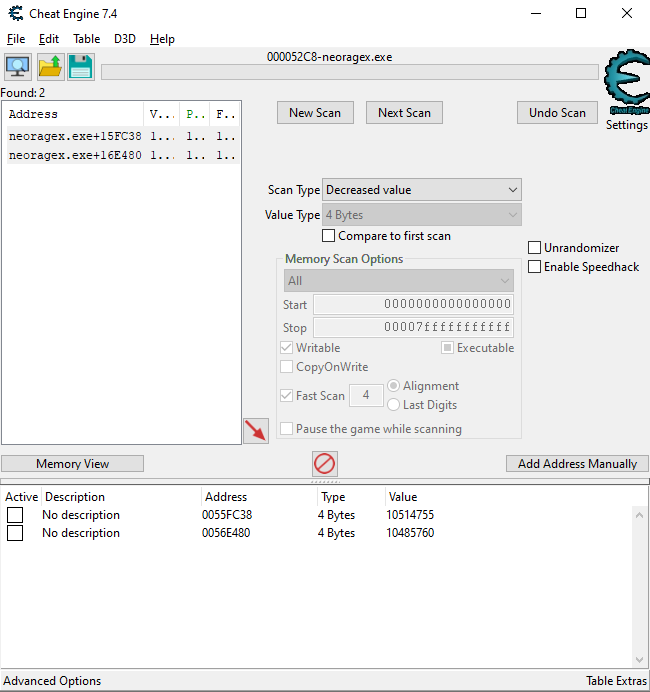Expand the Scan Type dropdown
This screenshot has width=650, height=692.
(422, 190)
